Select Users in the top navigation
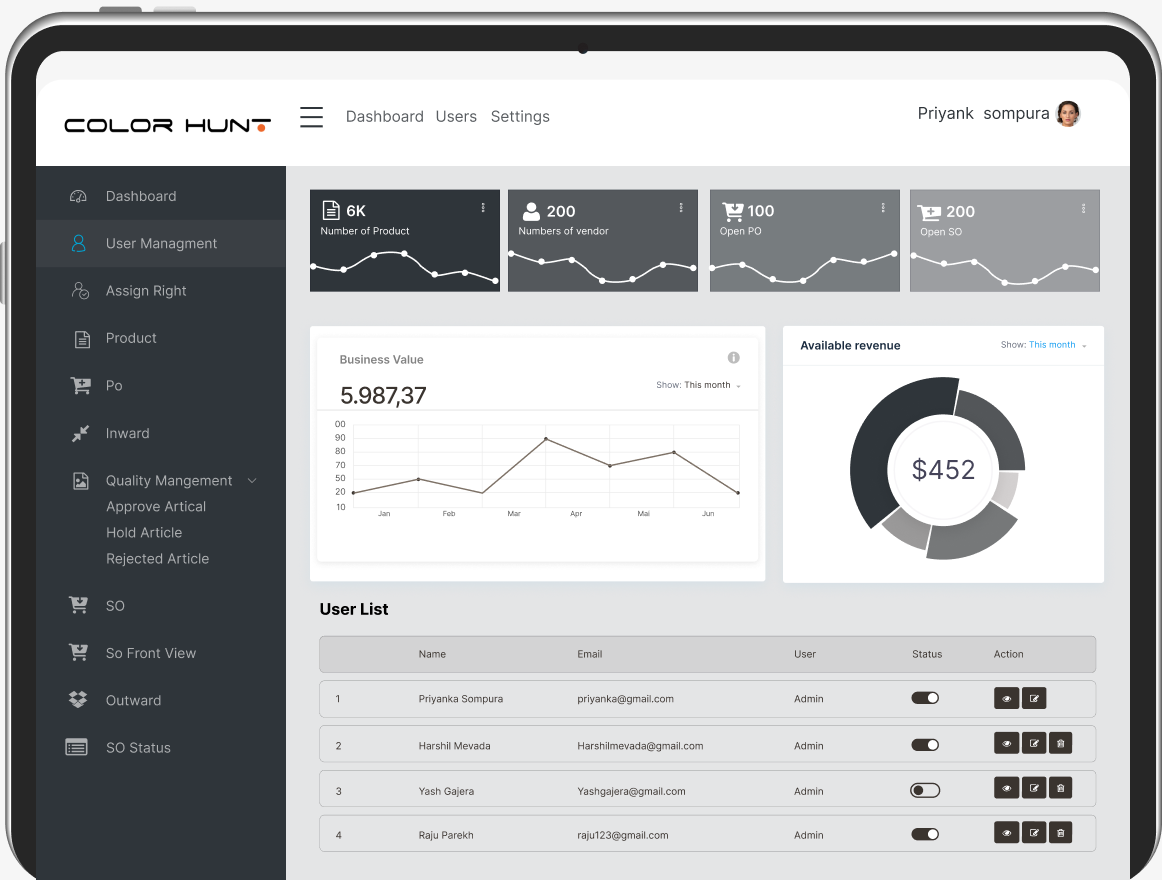This screenshot has width=1162, height=880. coord(456,116)
